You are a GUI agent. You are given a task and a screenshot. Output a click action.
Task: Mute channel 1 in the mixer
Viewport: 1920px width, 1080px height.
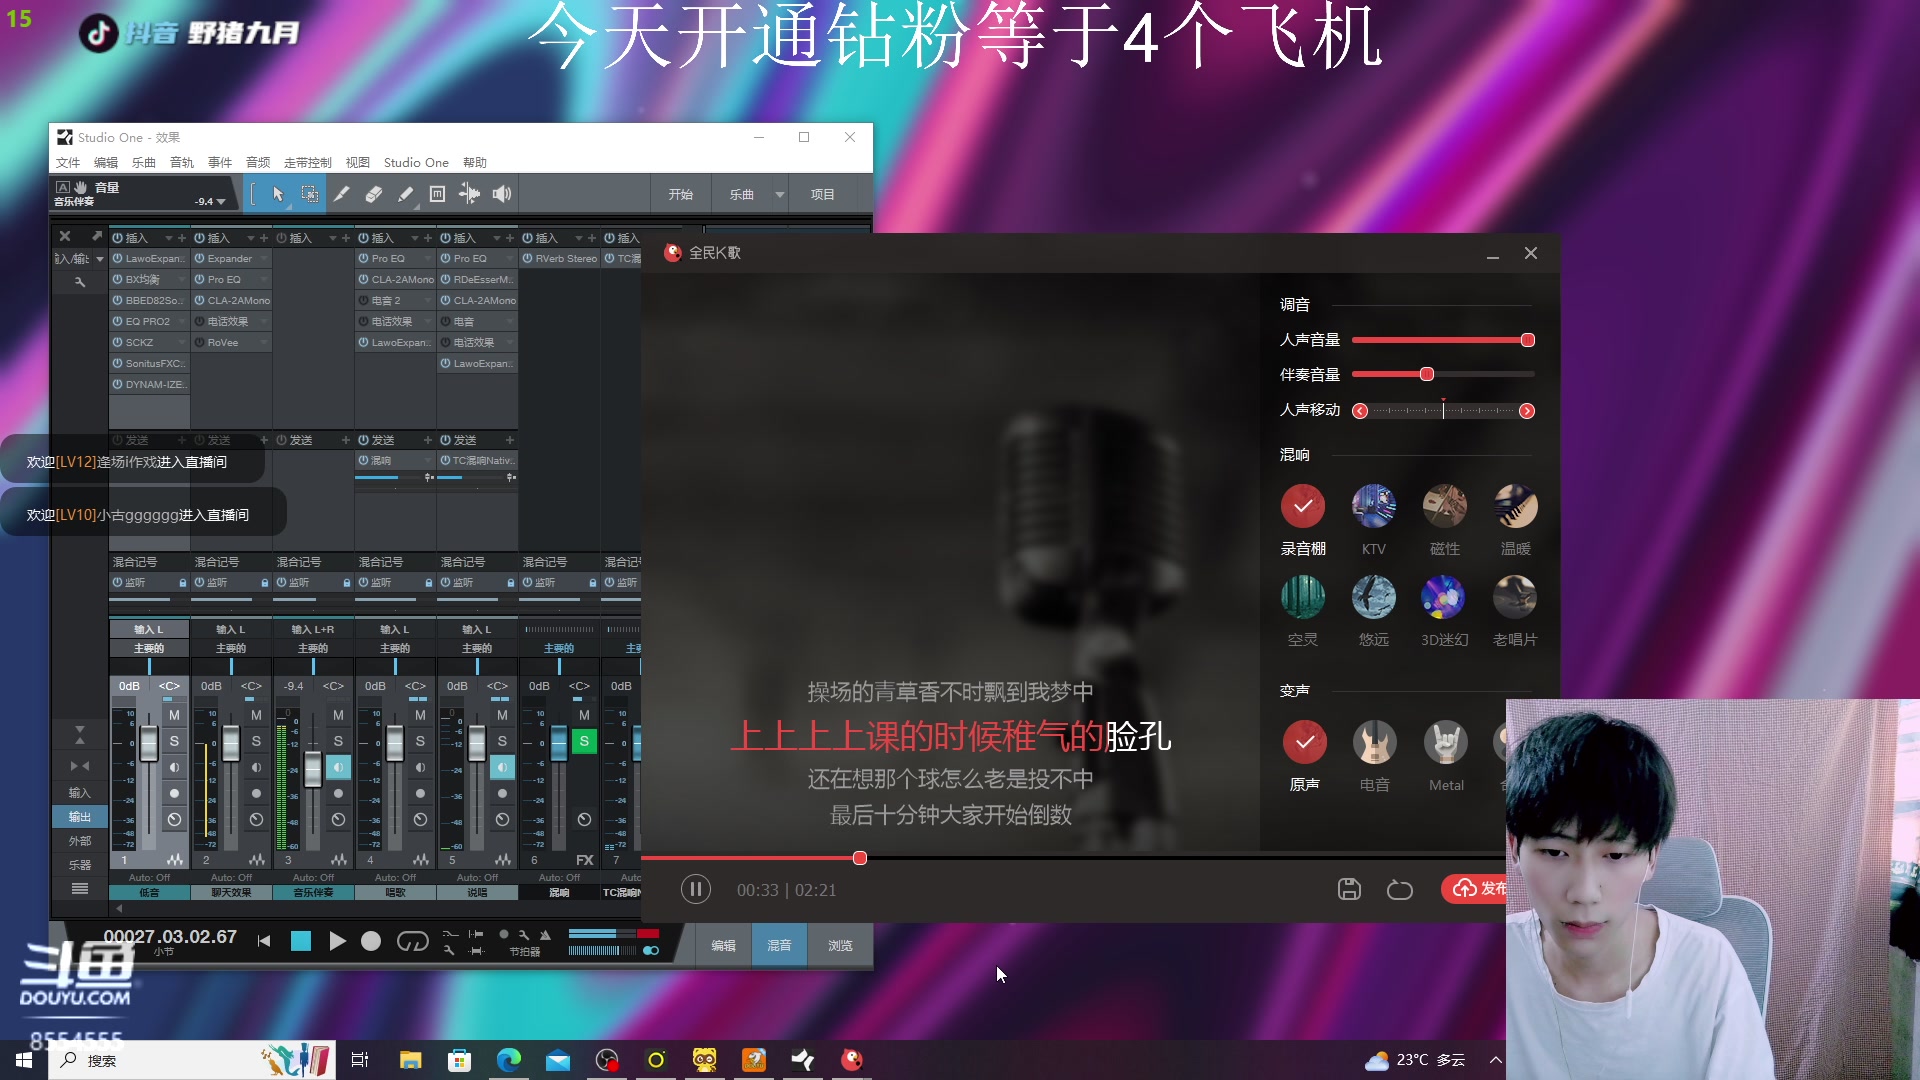point(174,715)
